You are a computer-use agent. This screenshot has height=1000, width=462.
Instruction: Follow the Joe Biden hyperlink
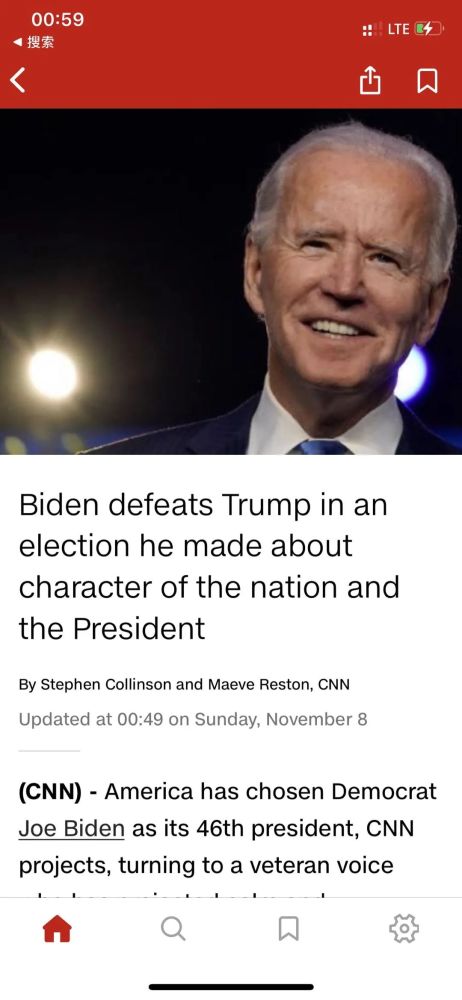(x=71, y=828)
